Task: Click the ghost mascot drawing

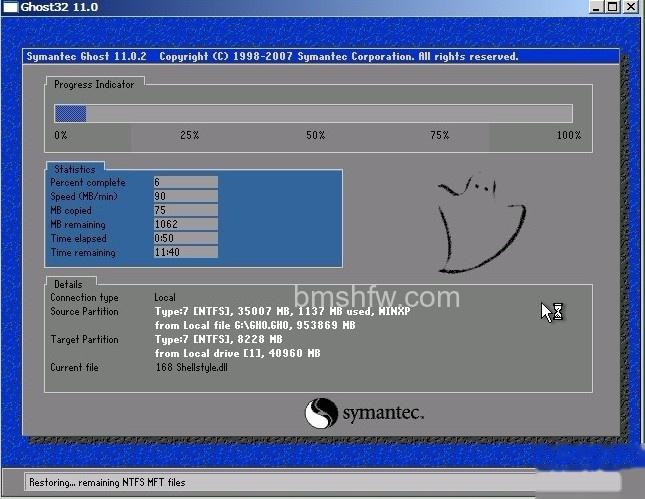Action: point(481,223)
